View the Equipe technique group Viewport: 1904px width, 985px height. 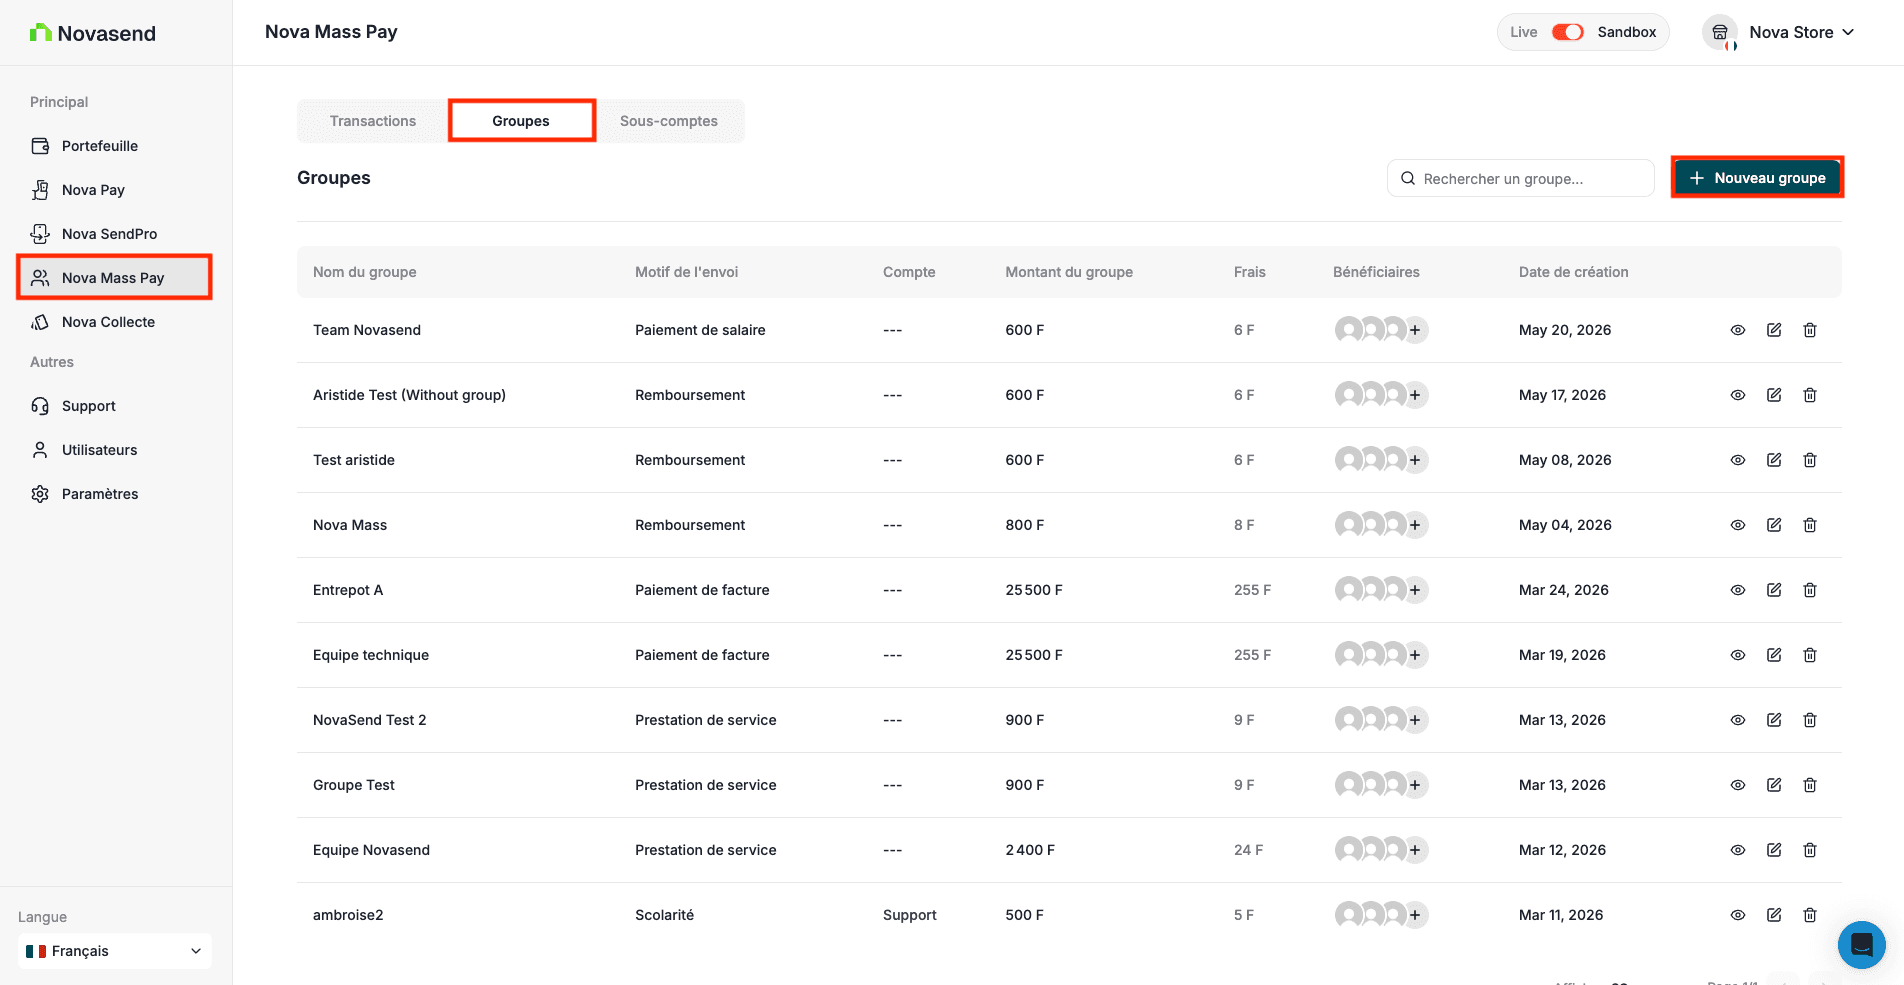pos(1738,655)
